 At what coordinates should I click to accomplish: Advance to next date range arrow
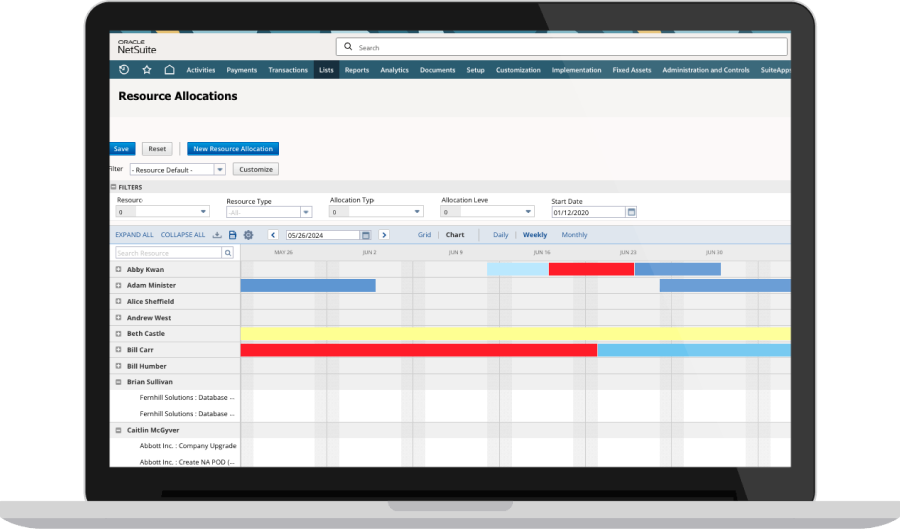(x=383, y=235)
